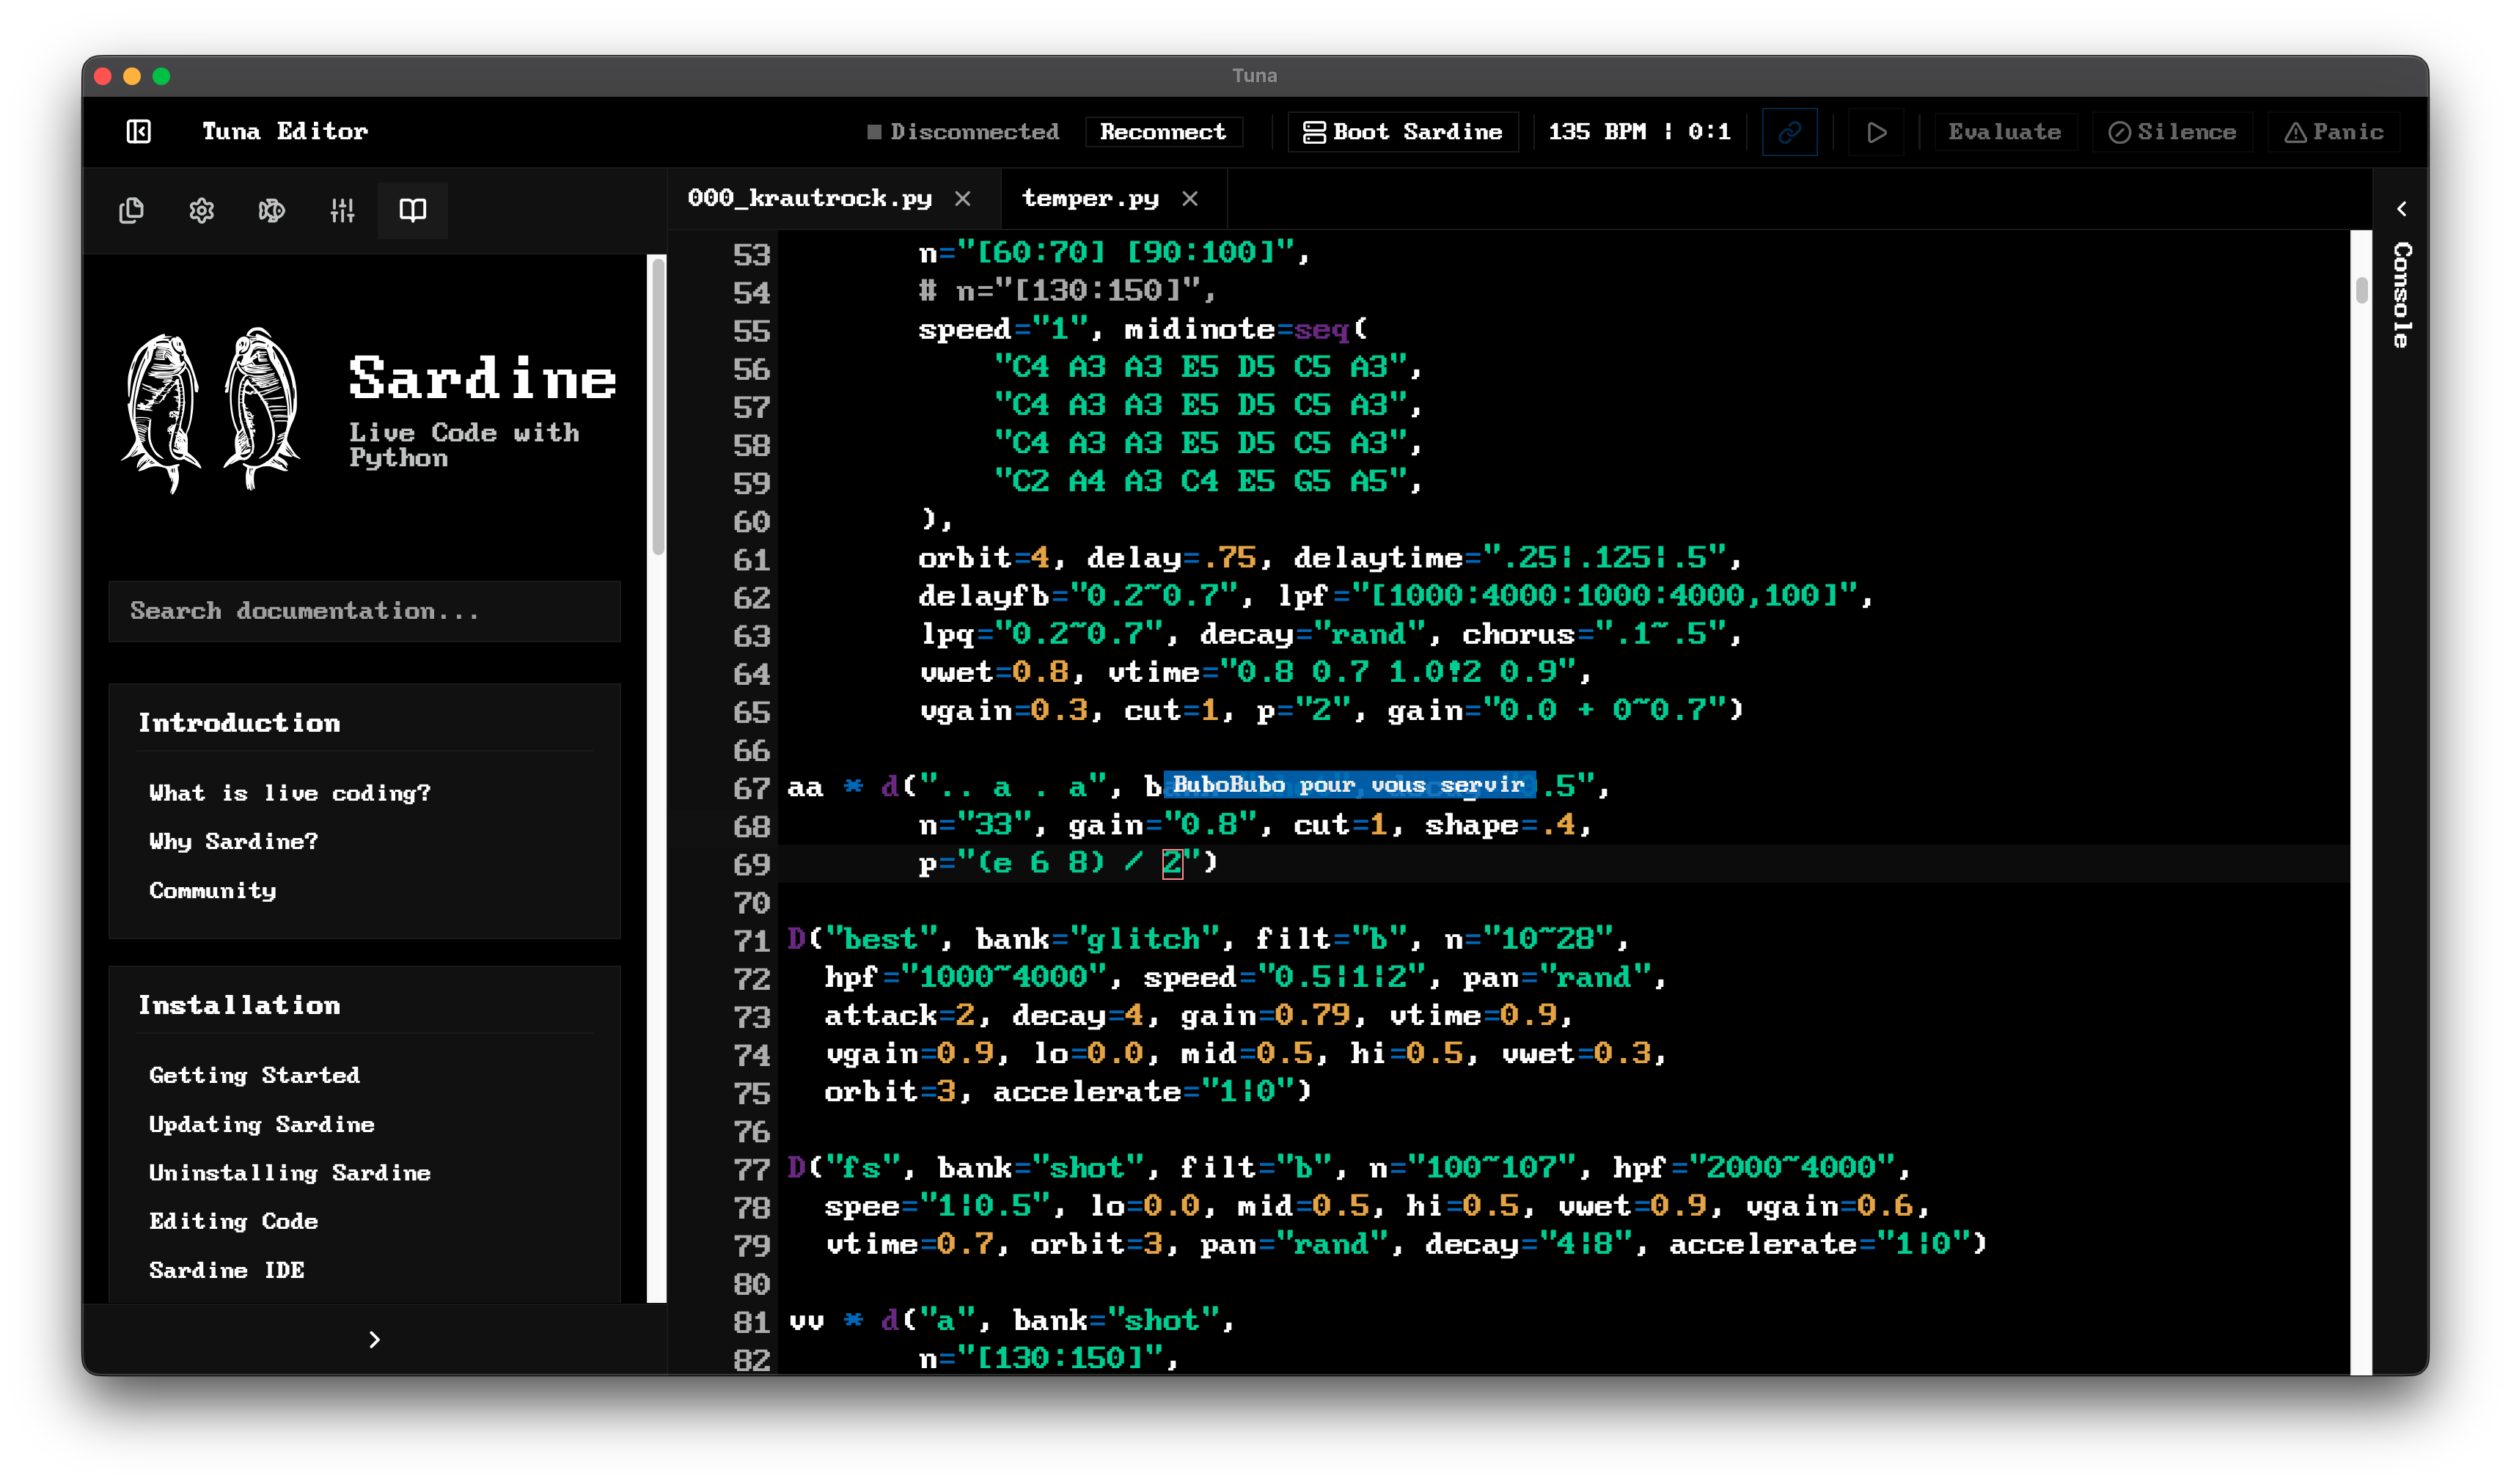Collapse the Console panel chevron
This screenshot has width=2511, height=1484.
pyautogui.click(x=2402, y=208)
